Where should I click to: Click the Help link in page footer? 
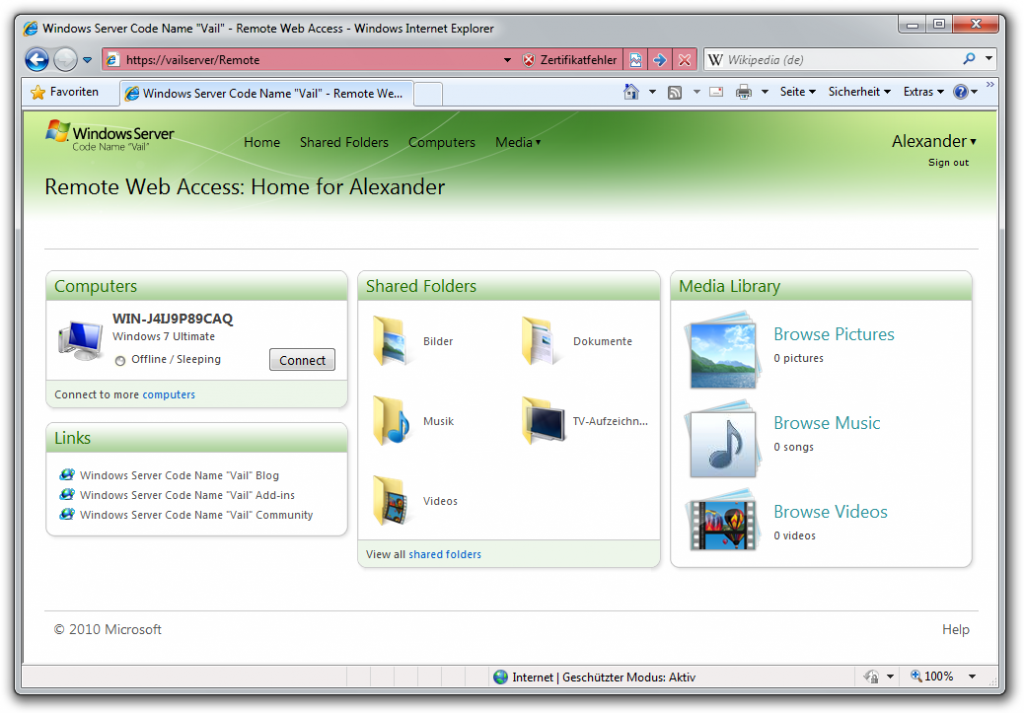pos(955,629)
